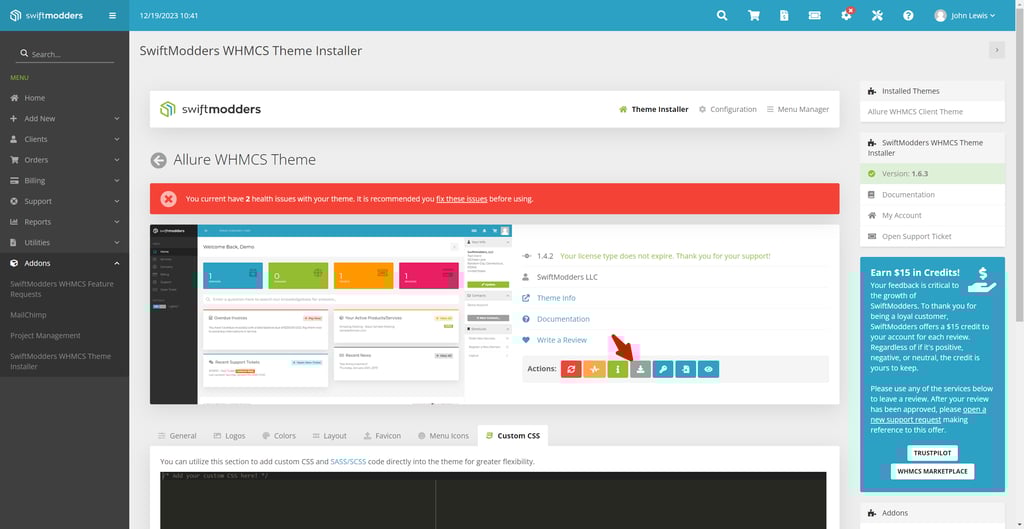Open the shopping cart icon in header

click(753, 16)
